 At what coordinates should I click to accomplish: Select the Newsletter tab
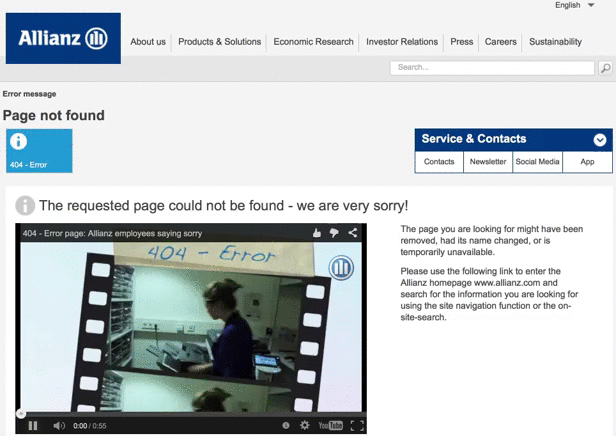pos(488,162)
